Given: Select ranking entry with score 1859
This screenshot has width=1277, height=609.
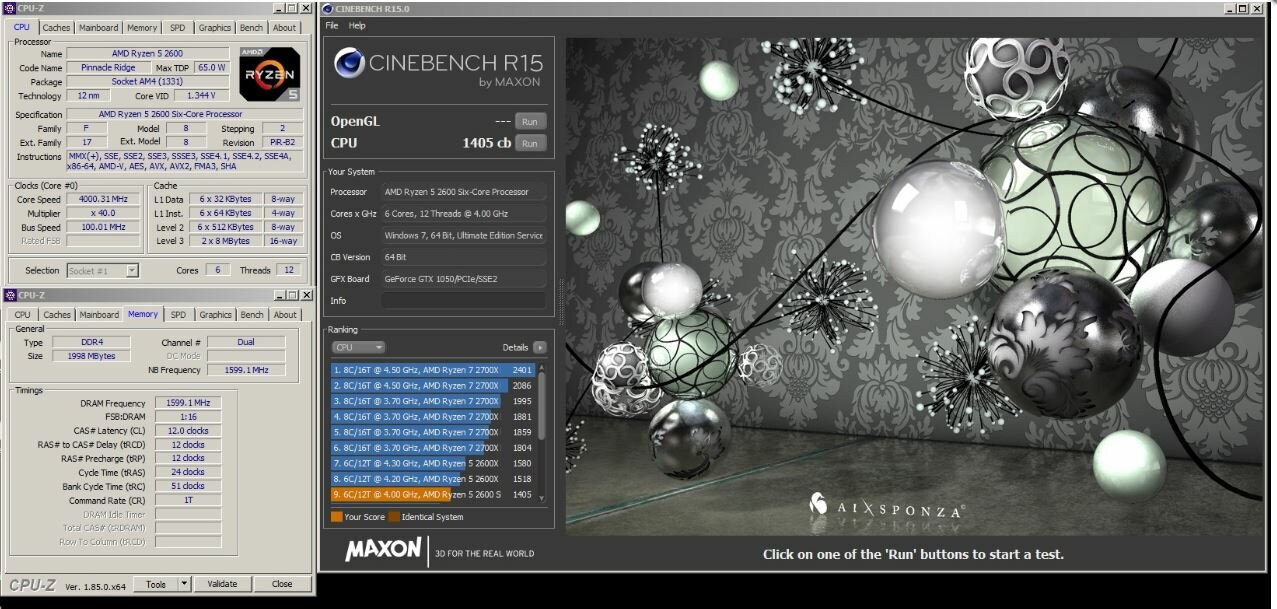Looking at the screenshot, I should click(433, 432).
